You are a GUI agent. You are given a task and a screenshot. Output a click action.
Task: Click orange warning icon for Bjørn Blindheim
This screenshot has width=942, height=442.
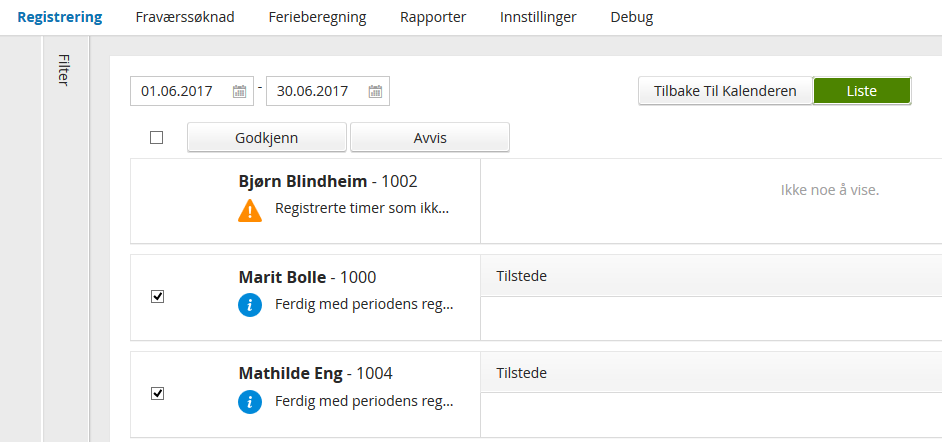[x=250, y=210]
